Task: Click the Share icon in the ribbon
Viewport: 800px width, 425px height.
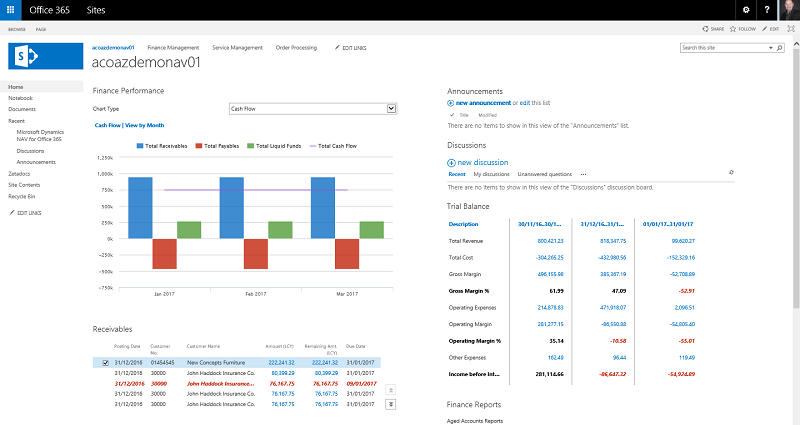Action: point(709,30)
